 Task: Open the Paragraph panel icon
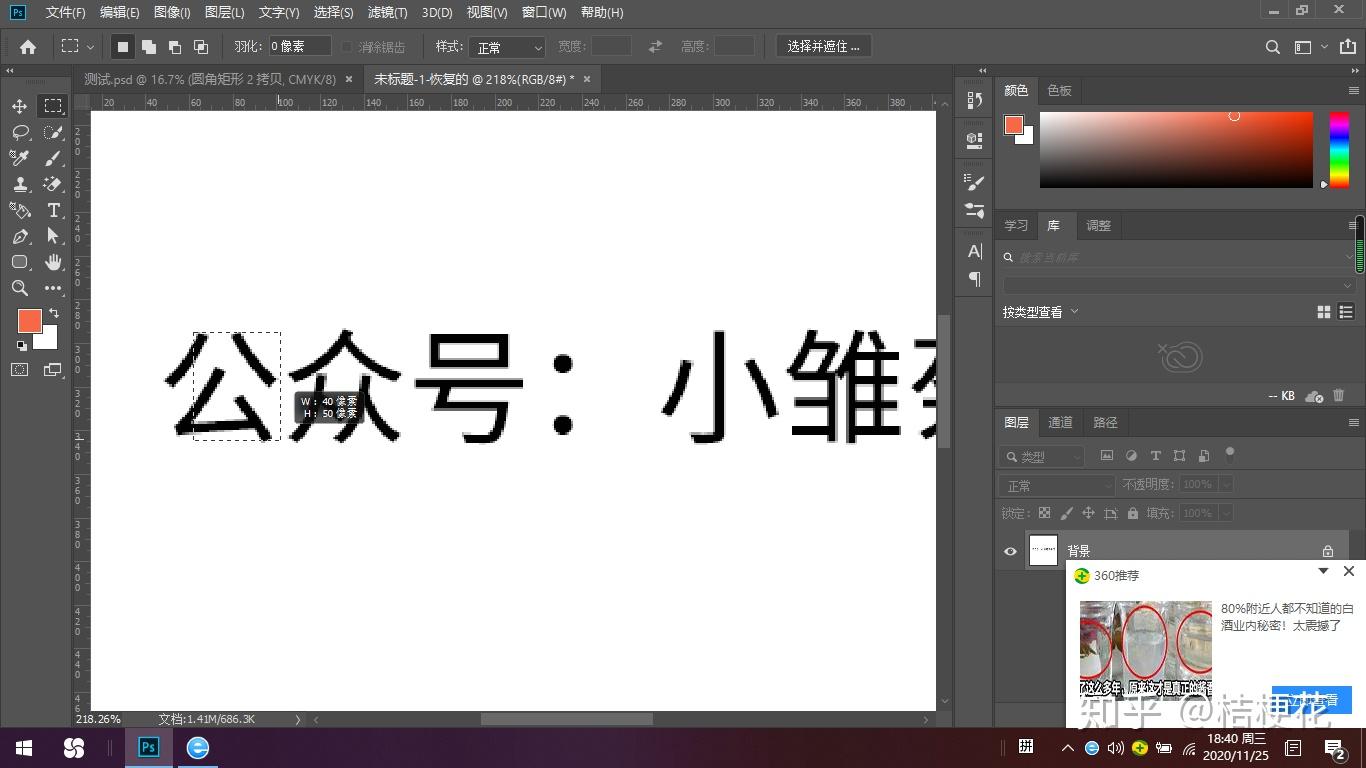click(975, 280)
